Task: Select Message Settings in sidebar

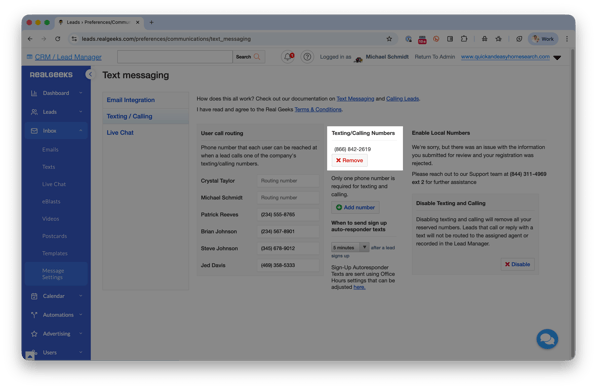Action: [56, 274]
